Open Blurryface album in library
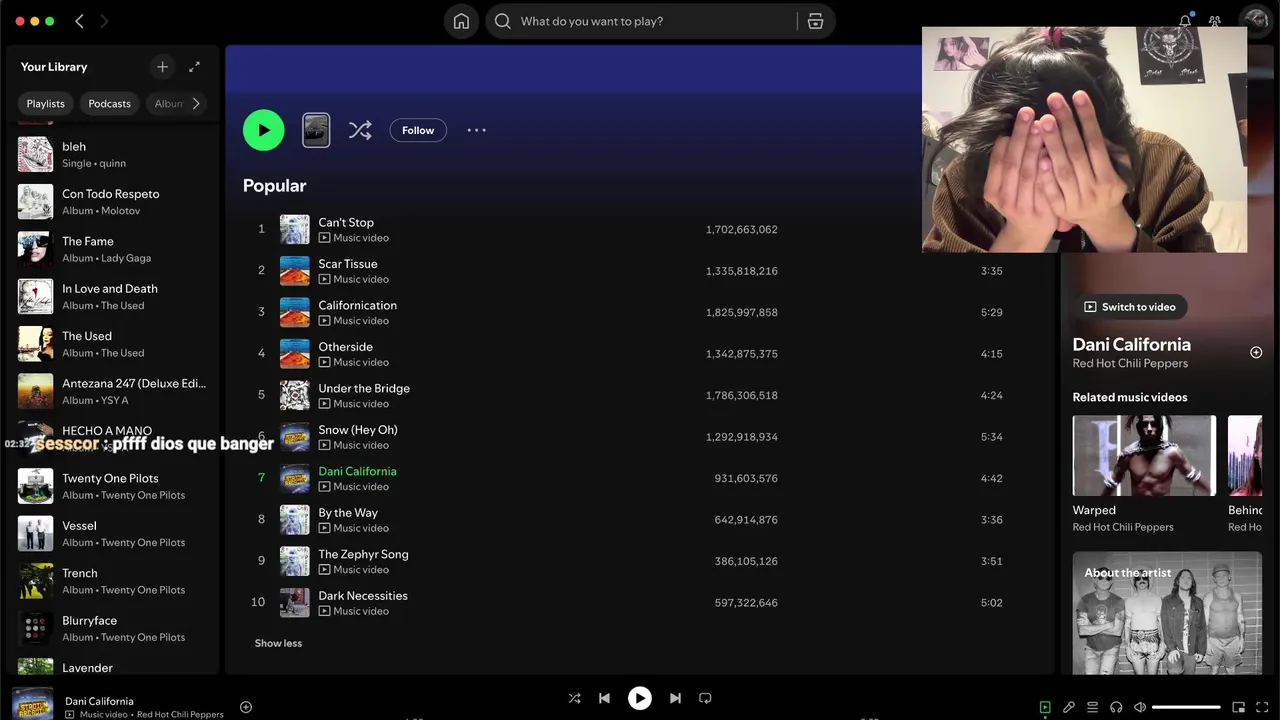 (112, 628)
